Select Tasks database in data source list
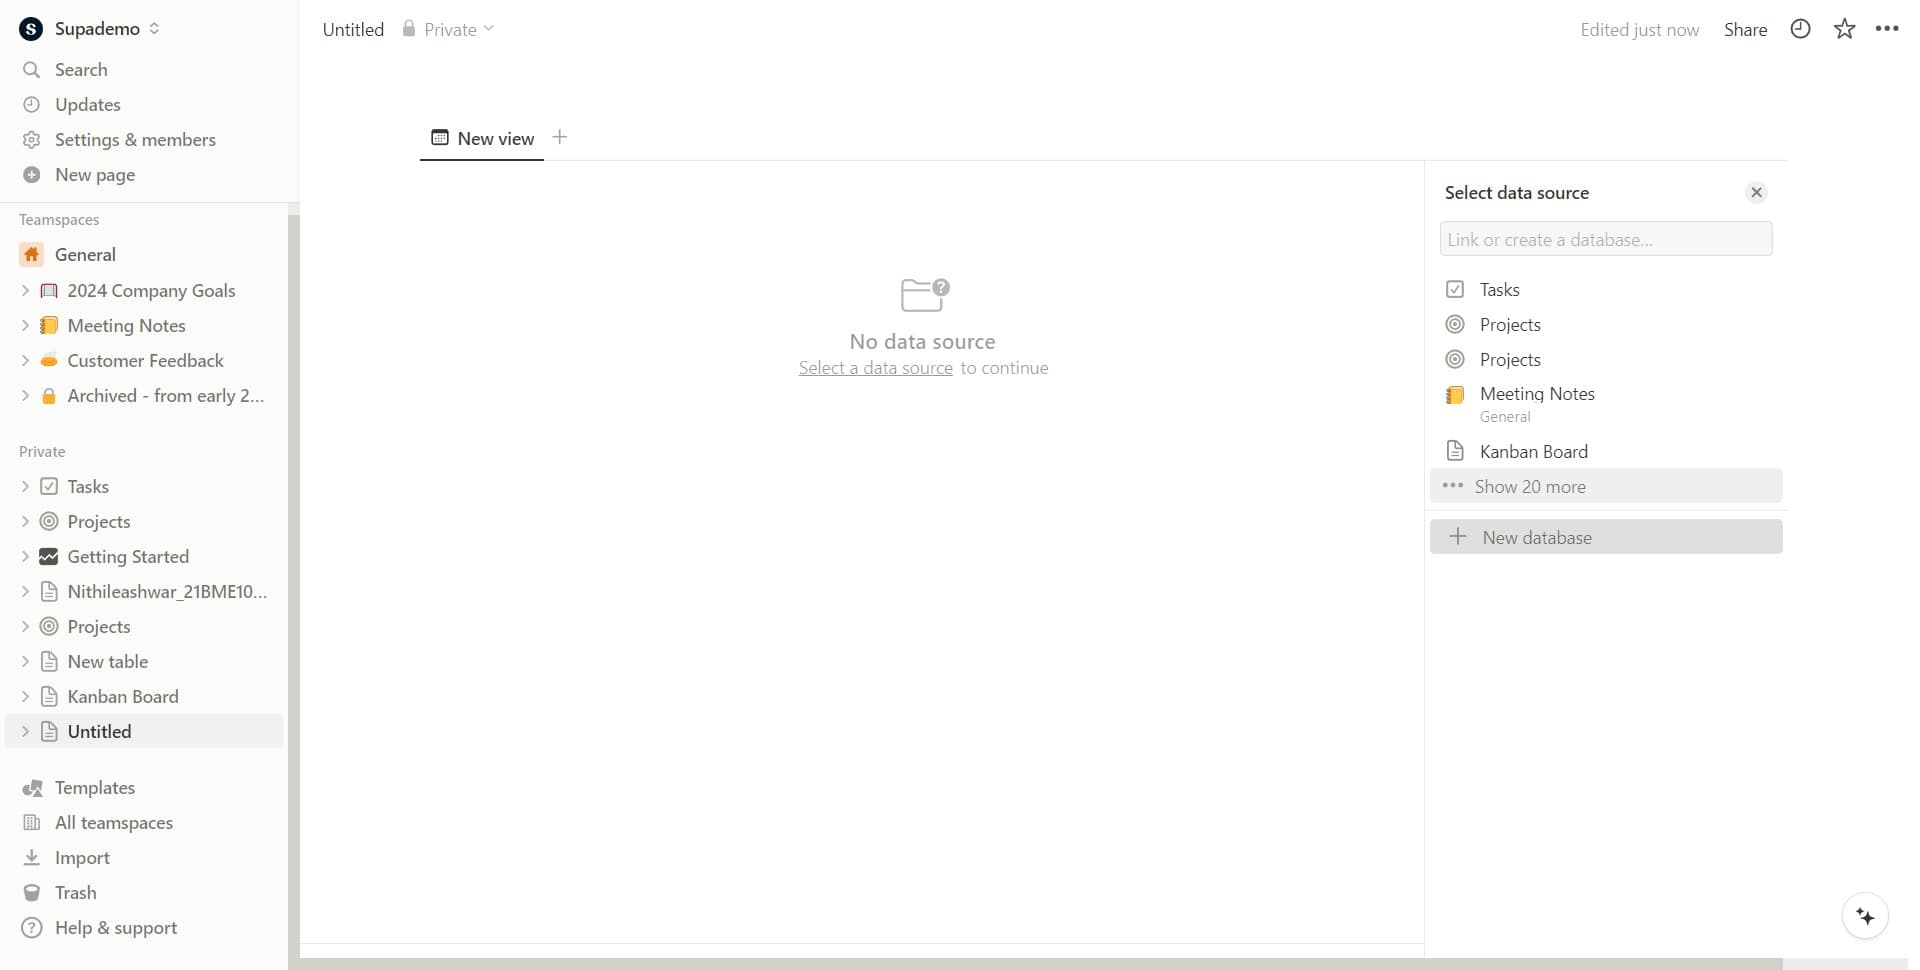The image size is (1920, 970). (x=1499, y=289)
